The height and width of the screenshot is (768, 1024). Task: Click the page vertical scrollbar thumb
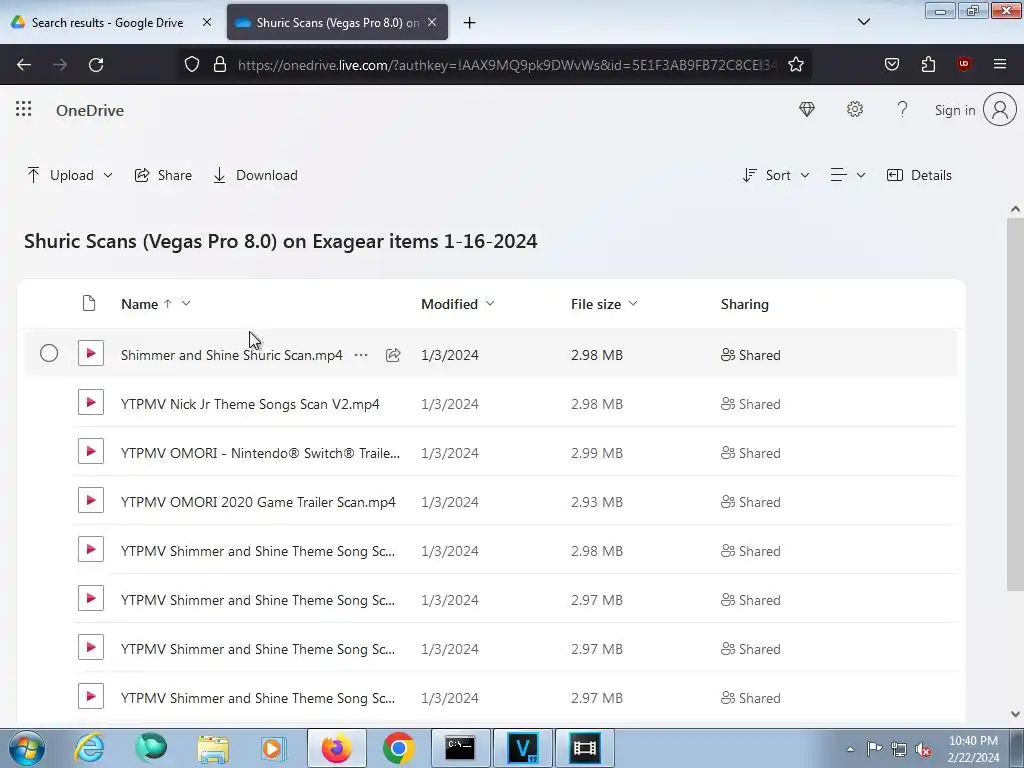[1015, 405]
